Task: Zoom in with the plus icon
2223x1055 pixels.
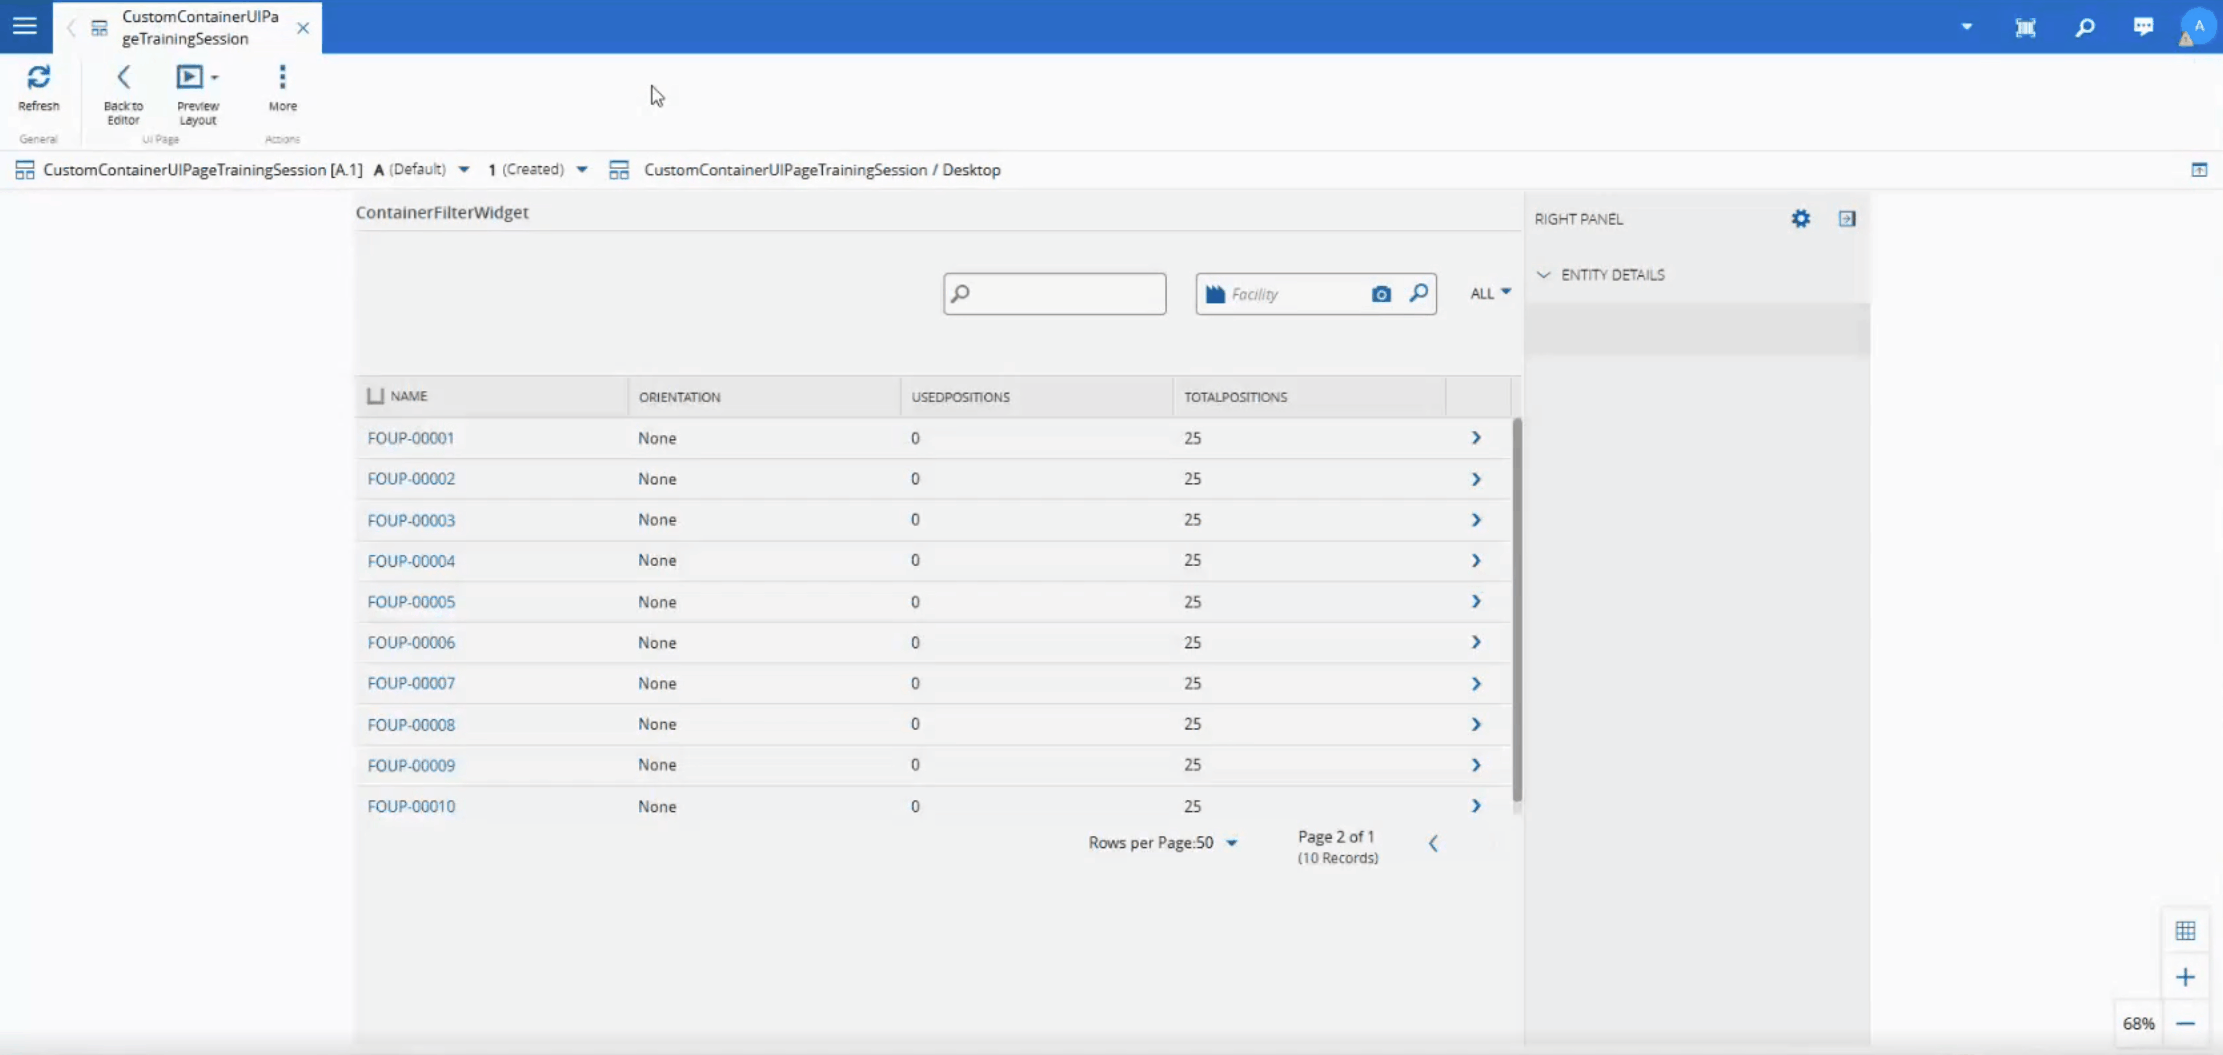Action: pos(2186,977)
